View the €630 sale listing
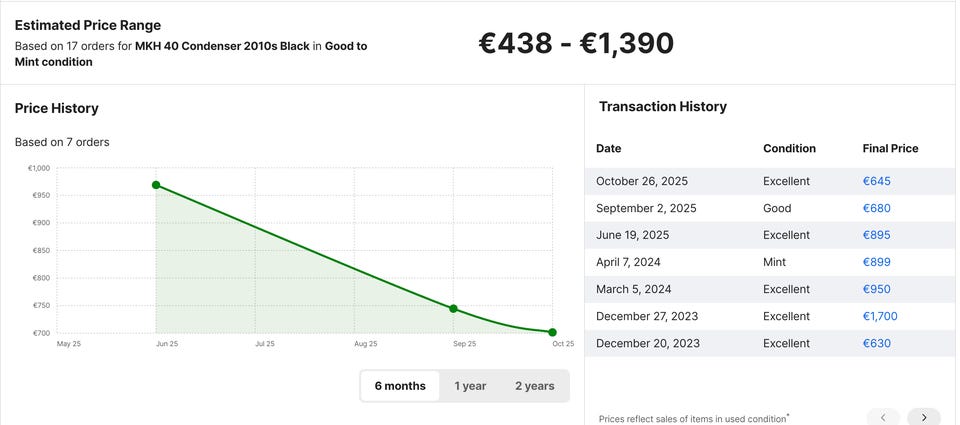The image size is (960, 425). coord(876,343)
